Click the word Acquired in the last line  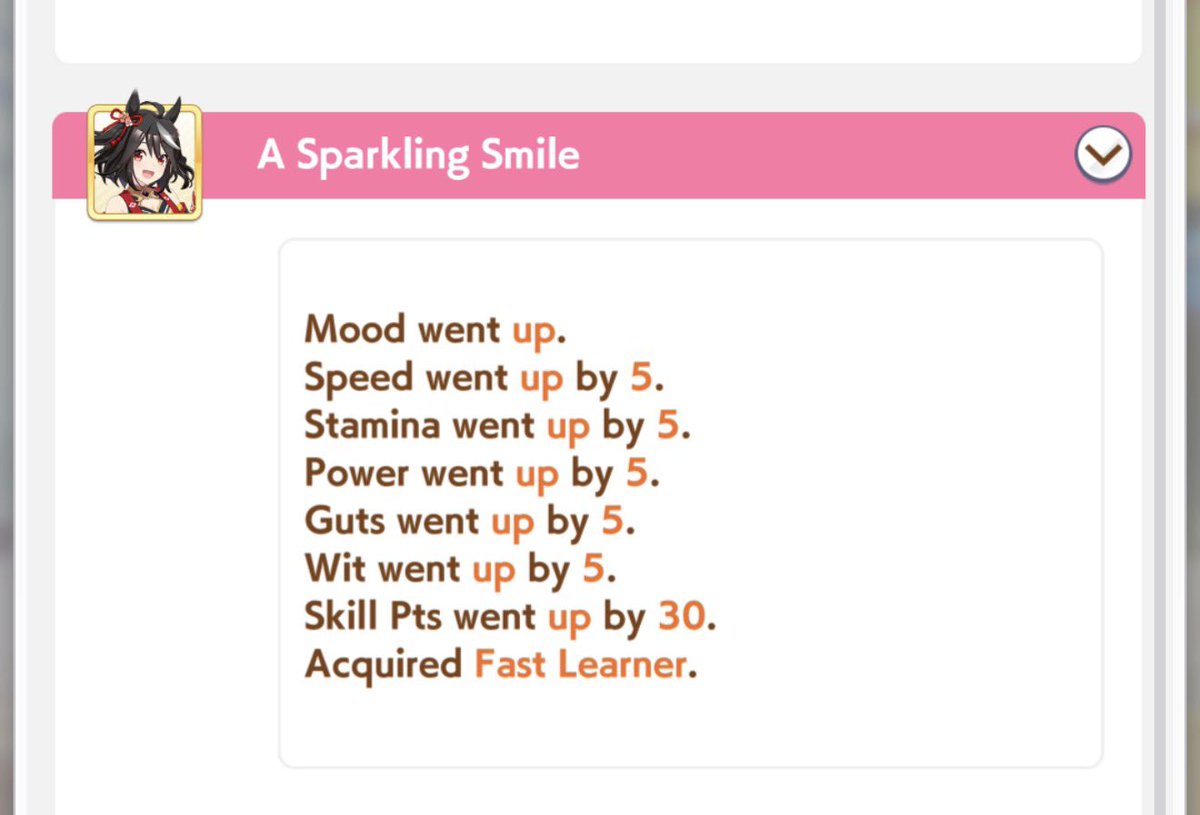click(383, 664)
